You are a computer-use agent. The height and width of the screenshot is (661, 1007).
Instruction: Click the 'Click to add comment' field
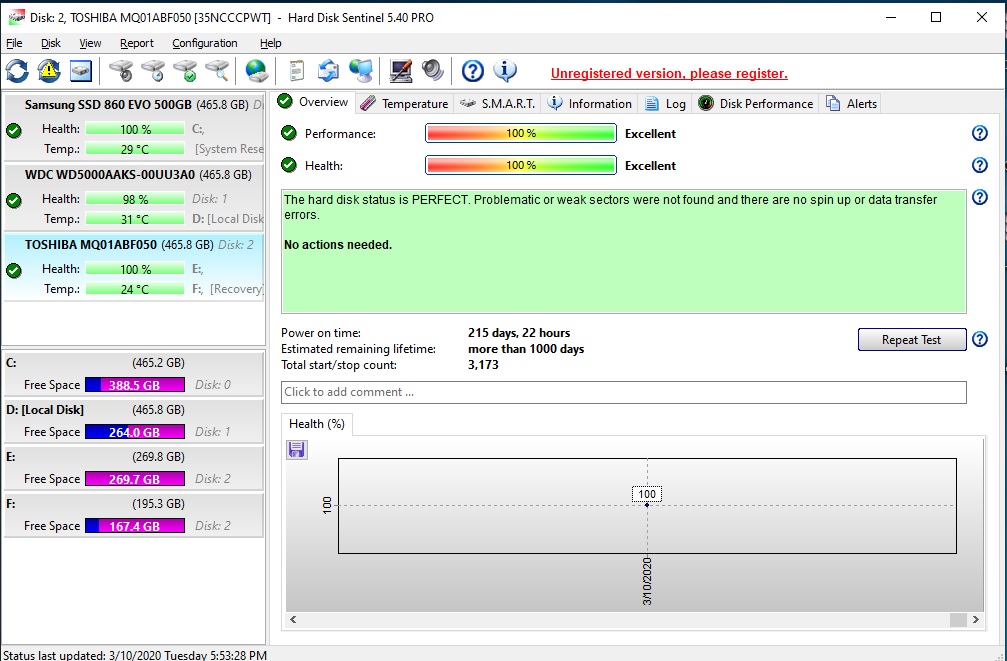(623, 392)
